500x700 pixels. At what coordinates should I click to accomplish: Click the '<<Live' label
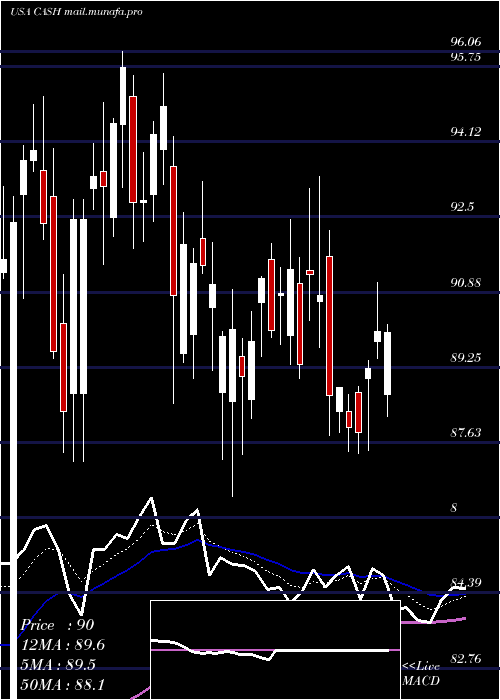coord(421,667)
